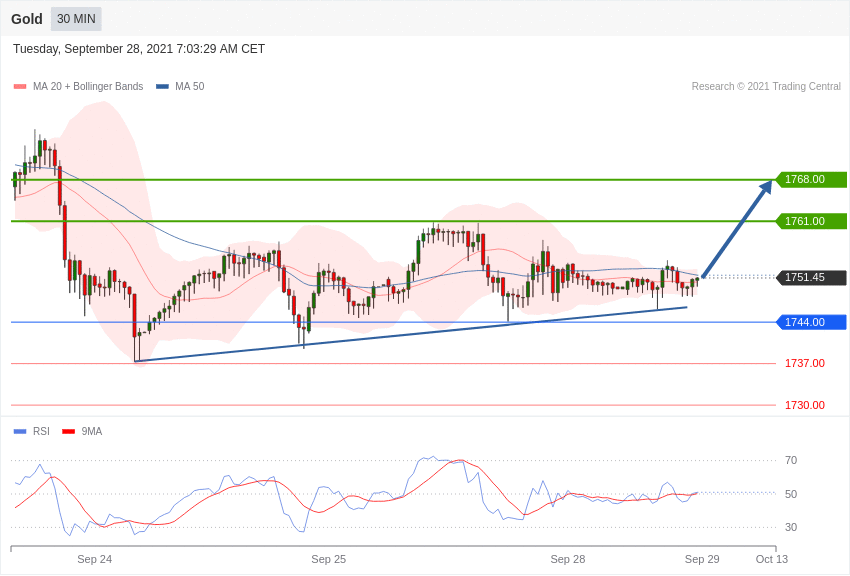The width and height of the screenshot is (850, 576).
Task: Click the Sep 29 date axis label
Action: click(x=702, y=559)
